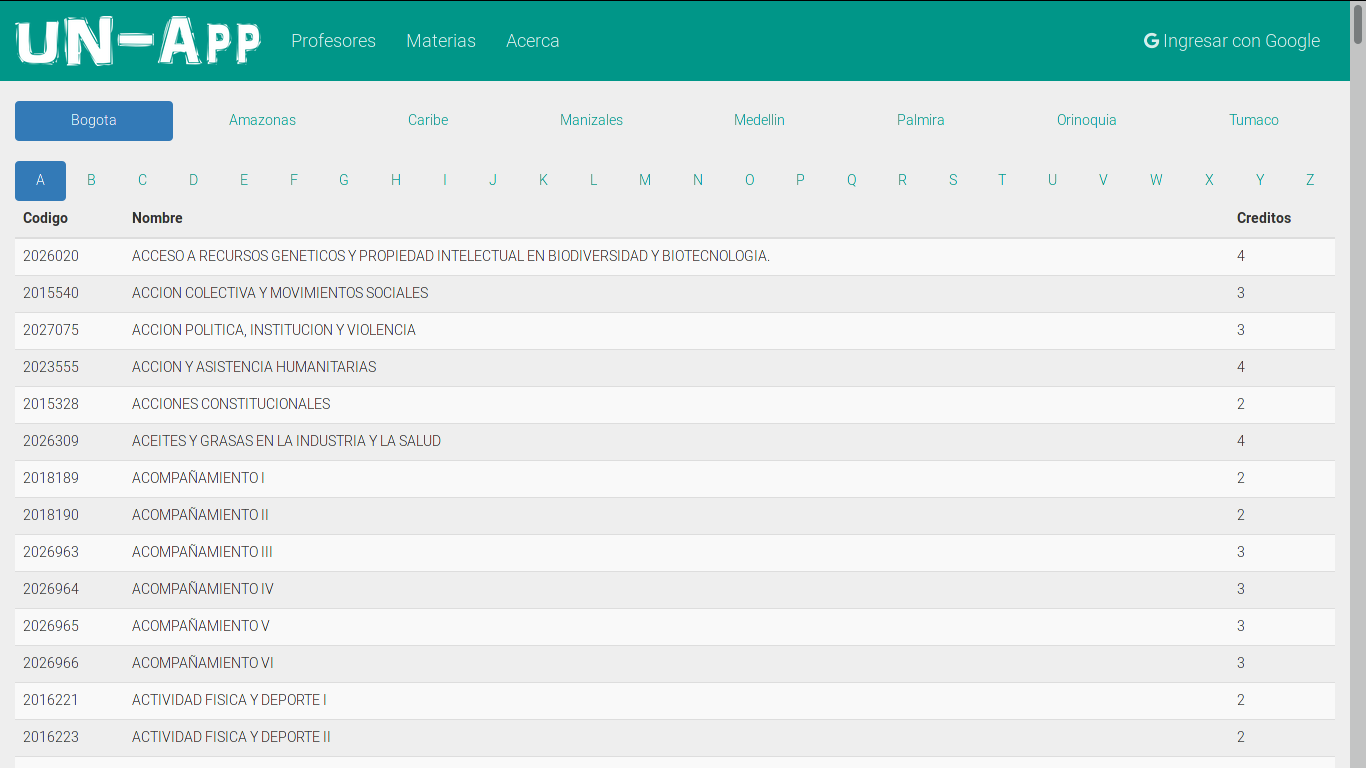Filter subjects by letter O
This screenshot has width=1366, height=768.
[x=750, y=180]
